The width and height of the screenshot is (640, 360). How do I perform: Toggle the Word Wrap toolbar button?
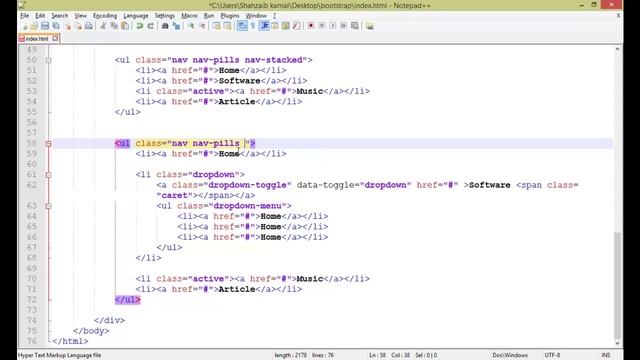(x=242, y=26)
